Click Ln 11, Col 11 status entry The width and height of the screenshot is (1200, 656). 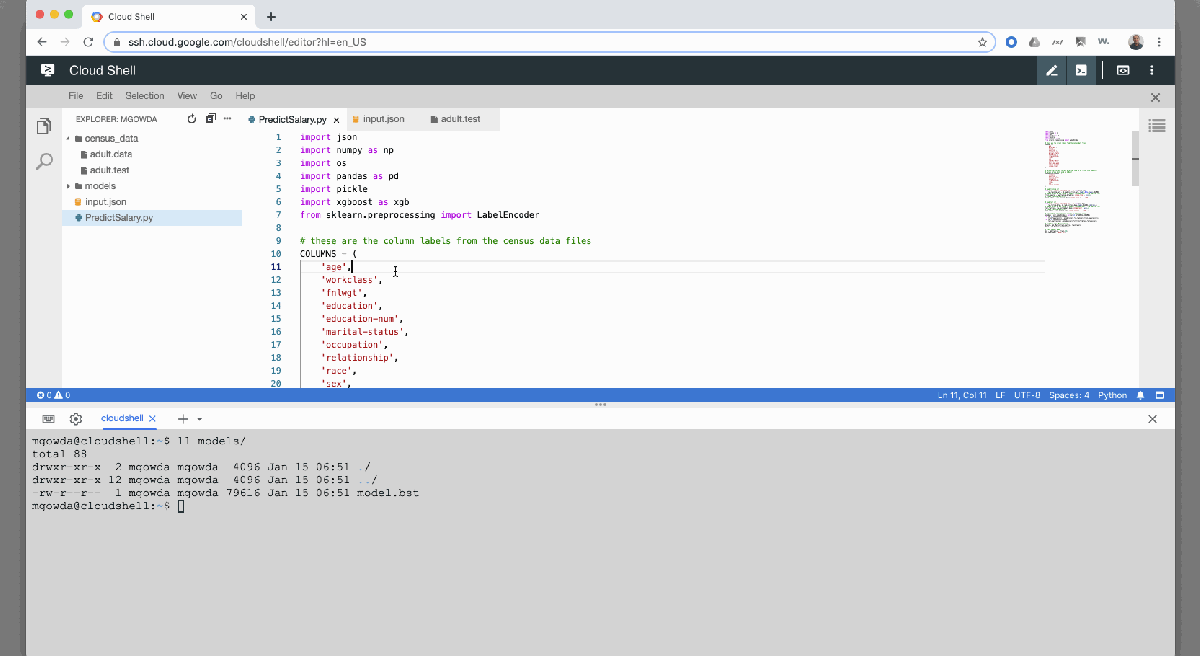pyautogui.click(x=962, y=395)
